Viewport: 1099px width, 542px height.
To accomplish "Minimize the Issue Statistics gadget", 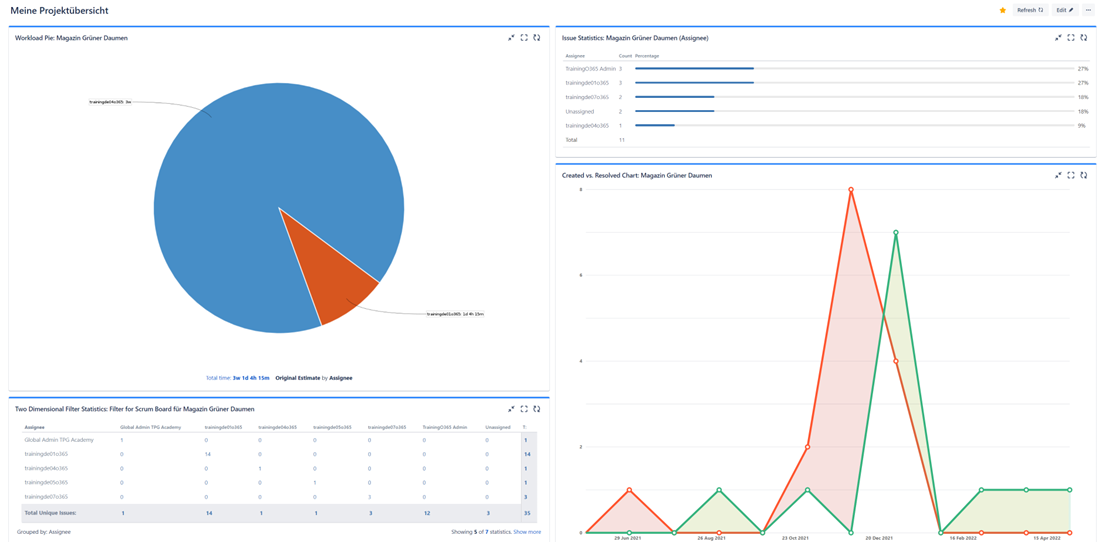I will click(x=1058, y=38).
